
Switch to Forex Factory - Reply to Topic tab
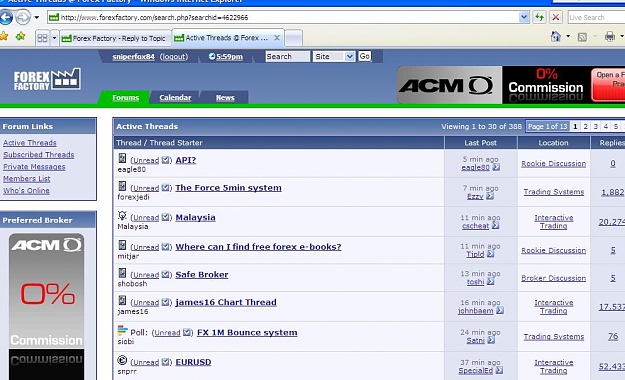tap(116, 38)
